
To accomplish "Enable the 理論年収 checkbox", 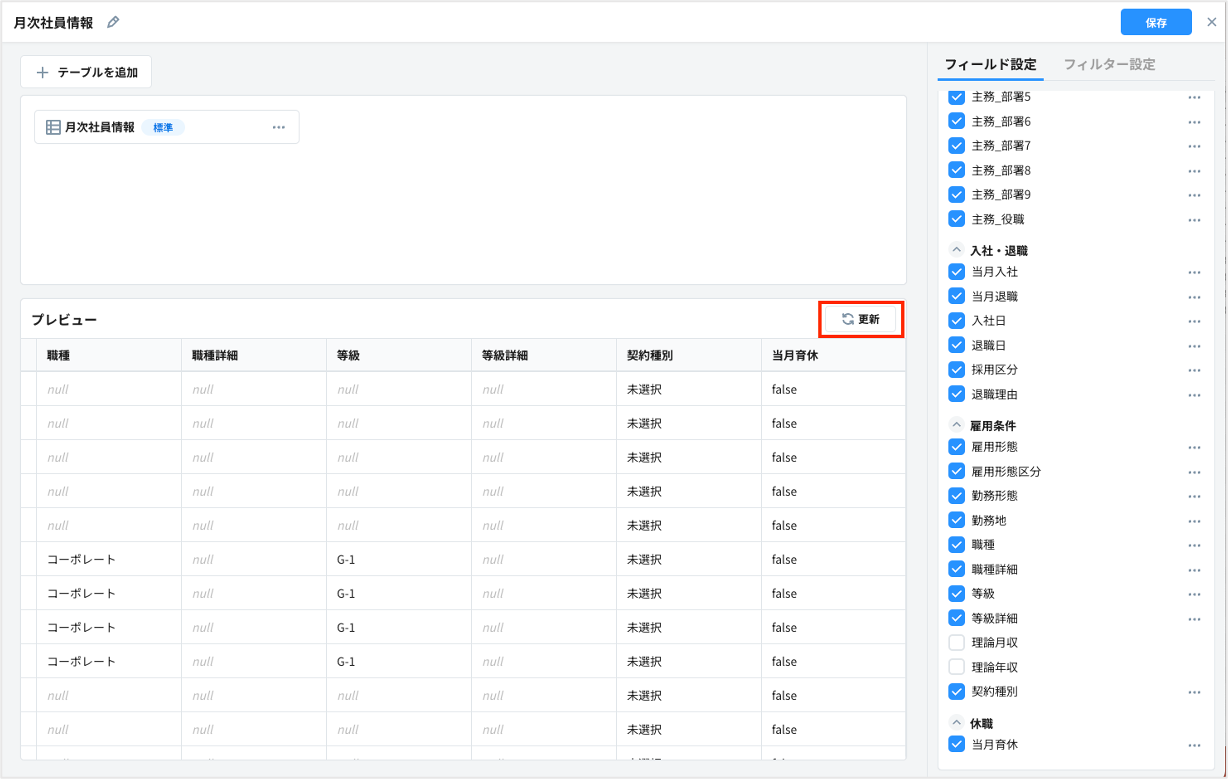I will click(956, 667).
